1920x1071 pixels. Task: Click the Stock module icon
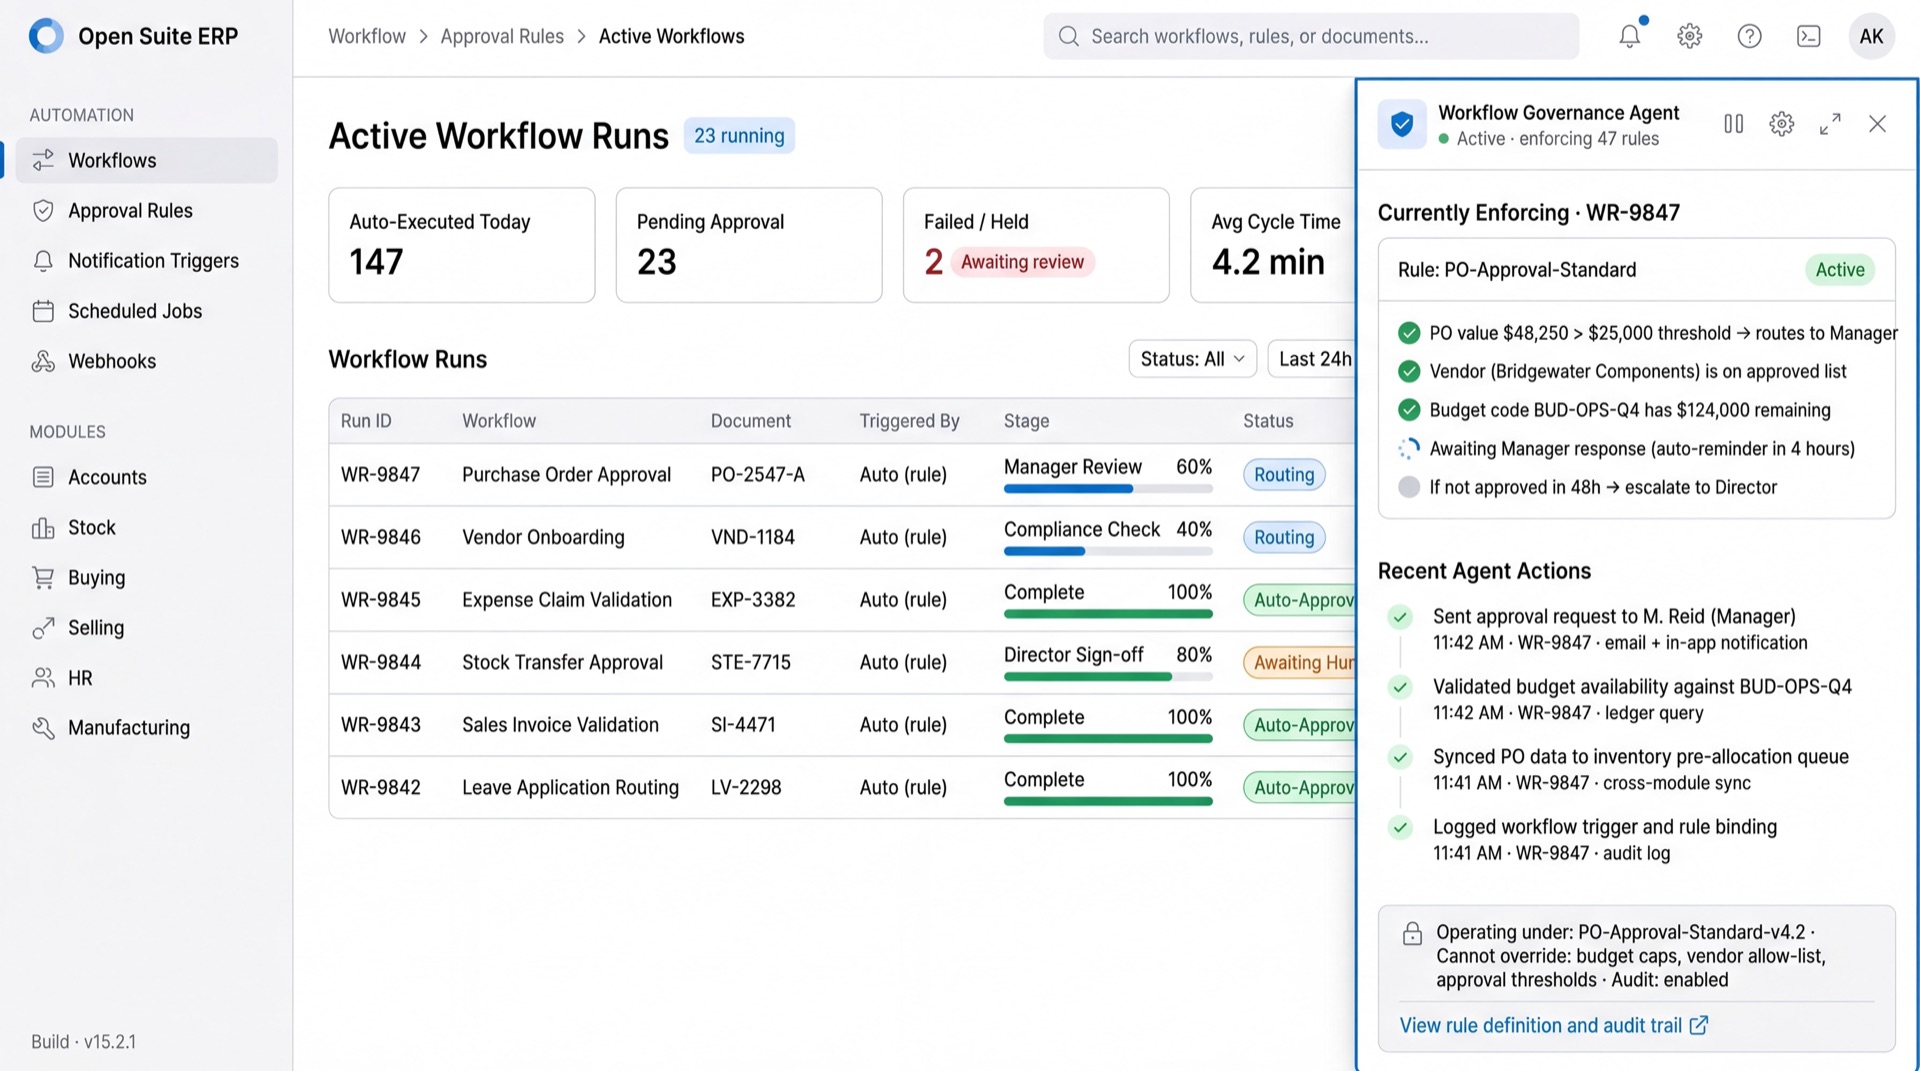pyautogui.click(x=43, y=527)
